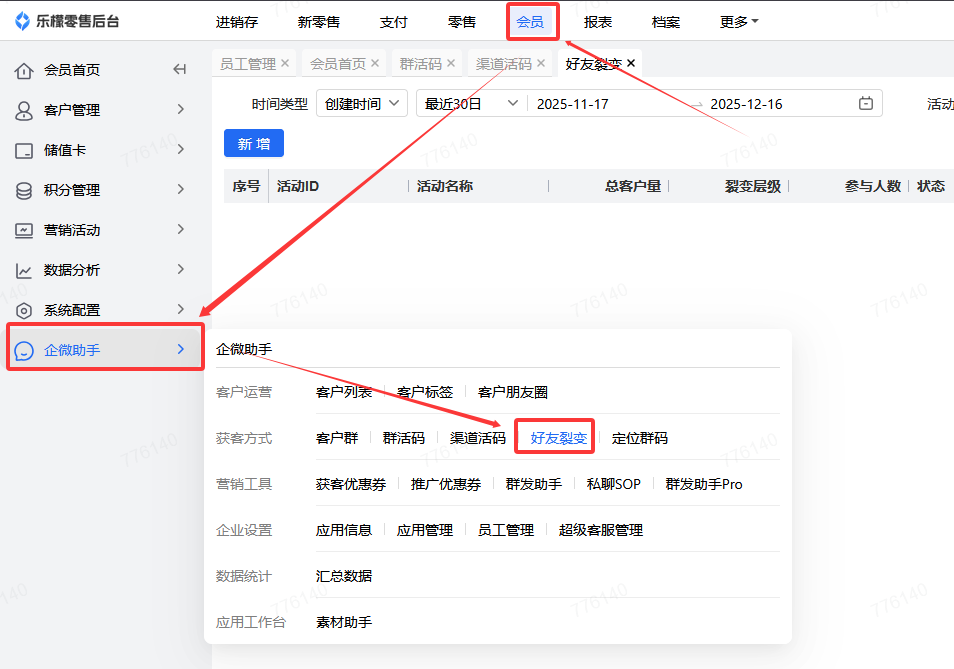Viewport: 954px width, 669px height.
Task: Open 推广优惠券 under 营销工具
Action: coord(445,485)
